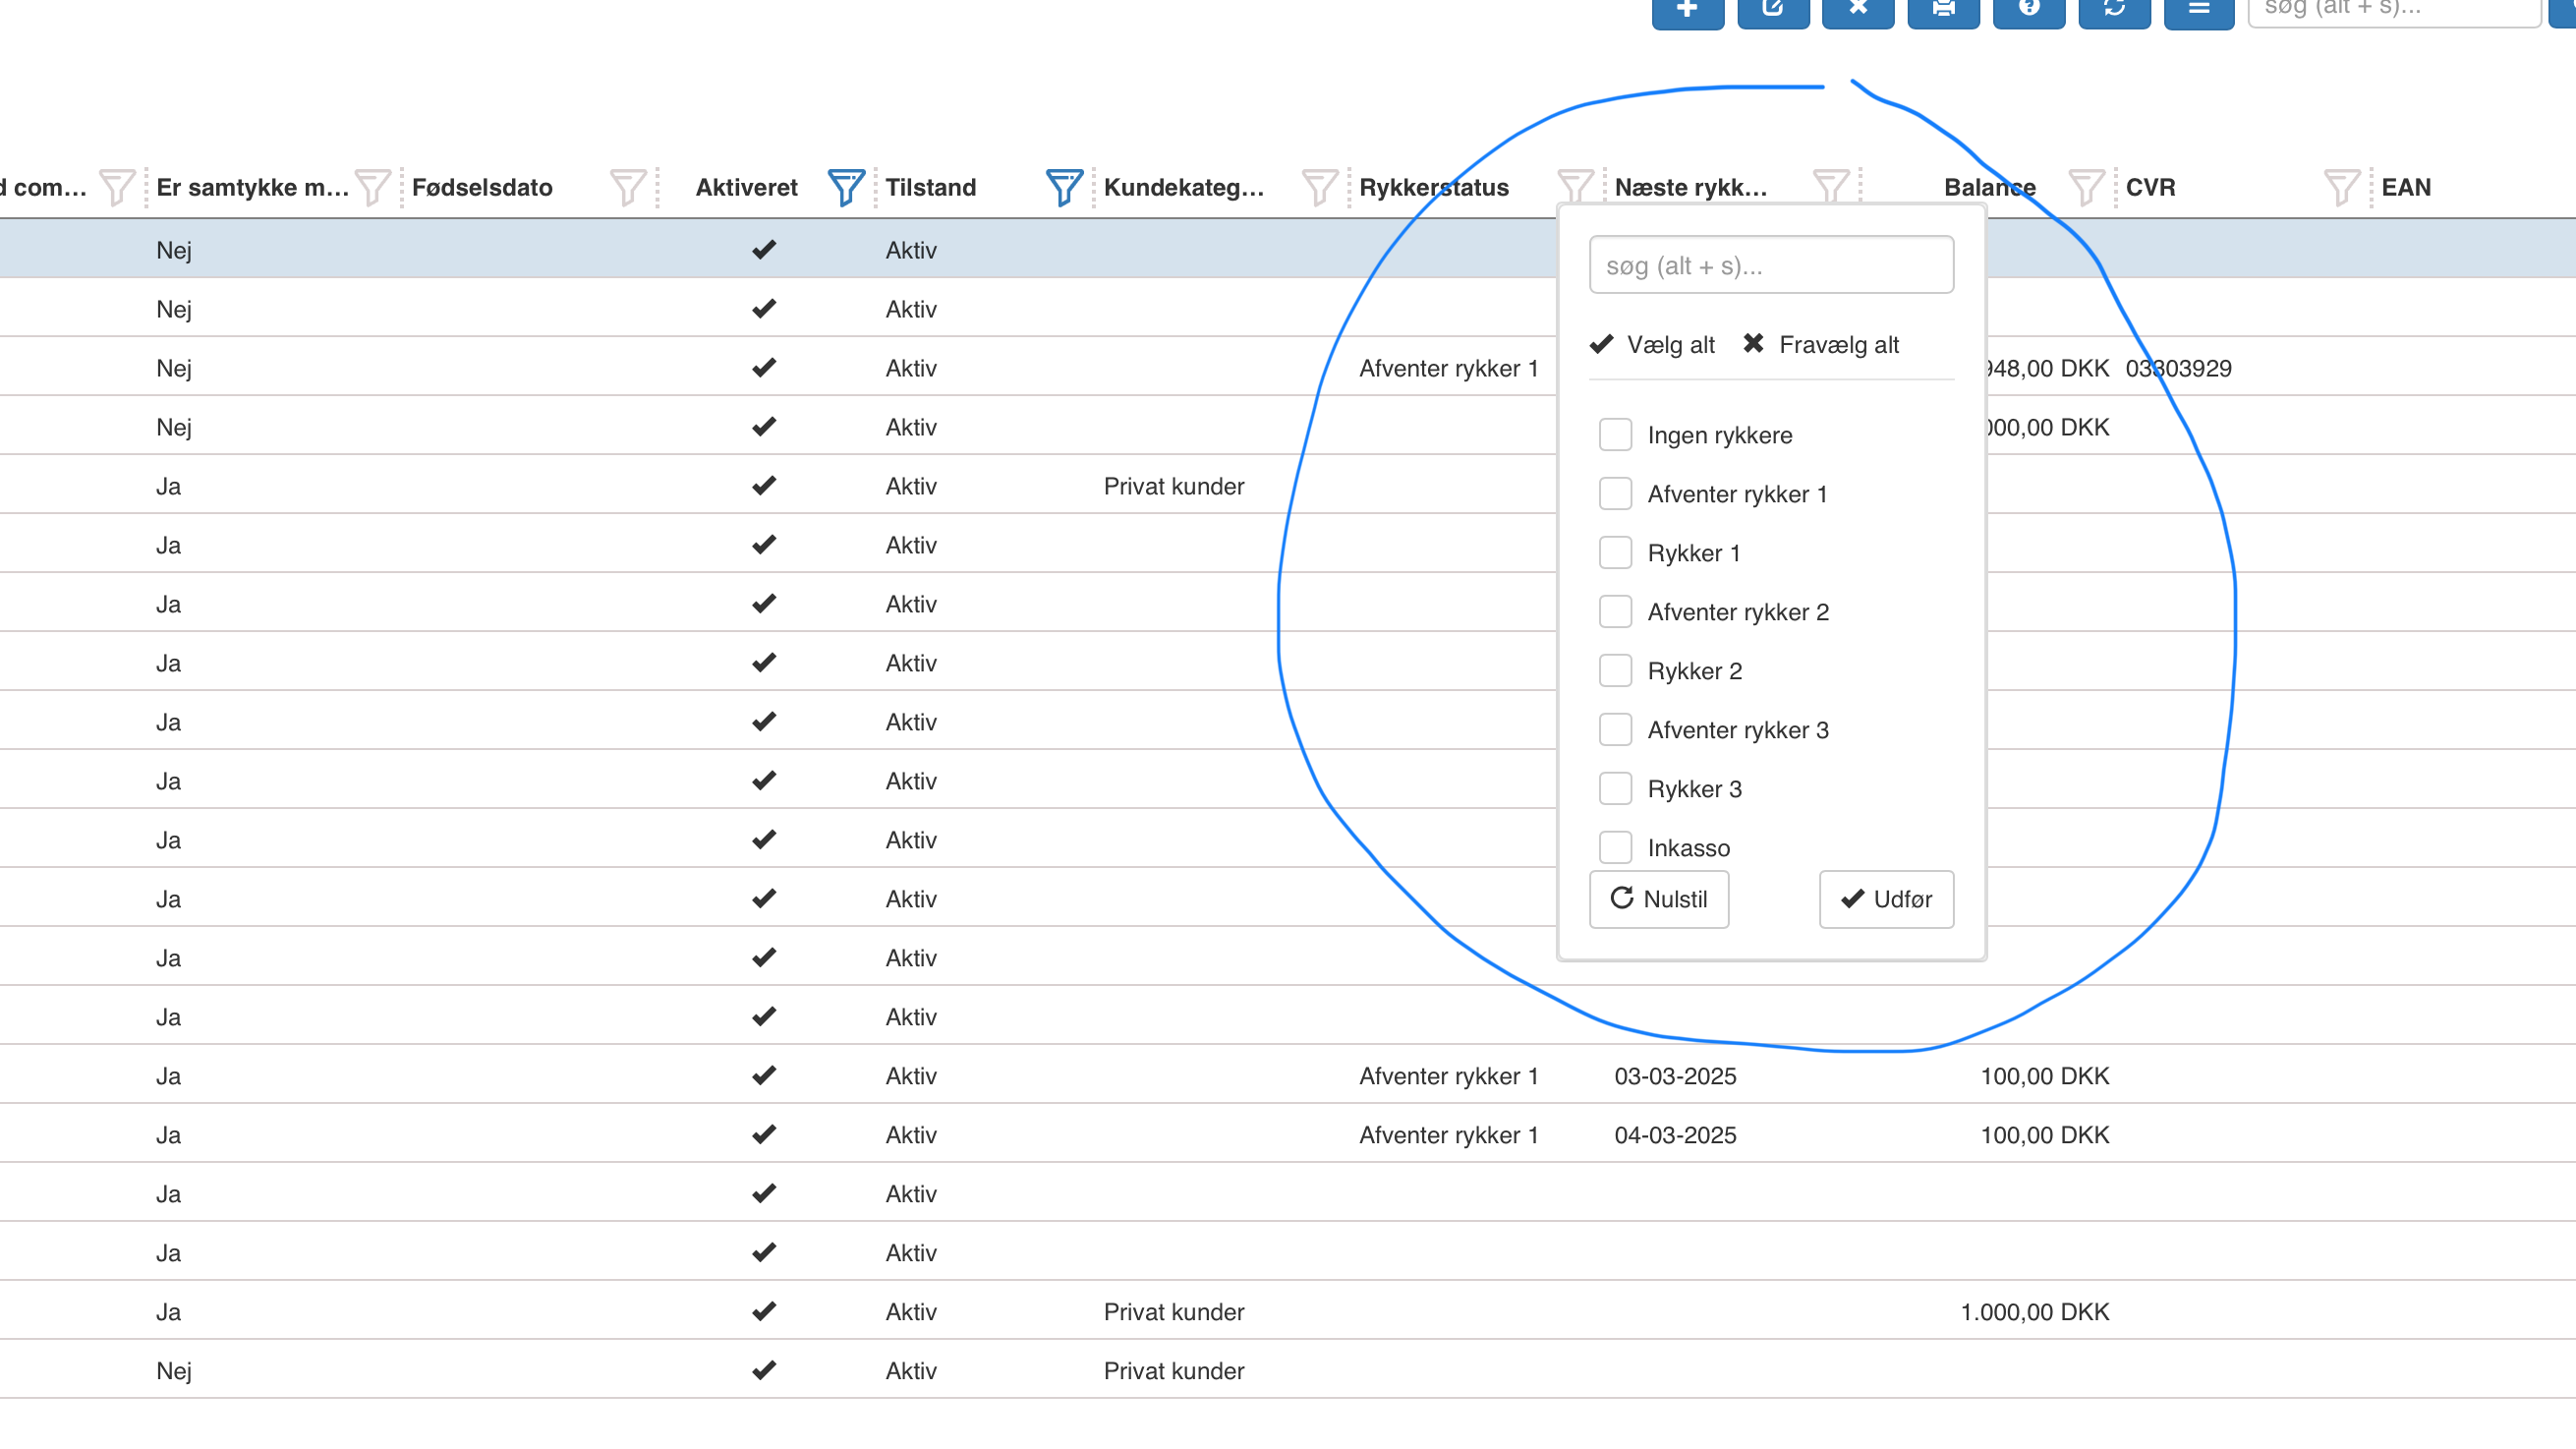This screenshot has width=2576, height=1449.
Task: Click the filter popup search field
Action: click(x=1770, y=266)
